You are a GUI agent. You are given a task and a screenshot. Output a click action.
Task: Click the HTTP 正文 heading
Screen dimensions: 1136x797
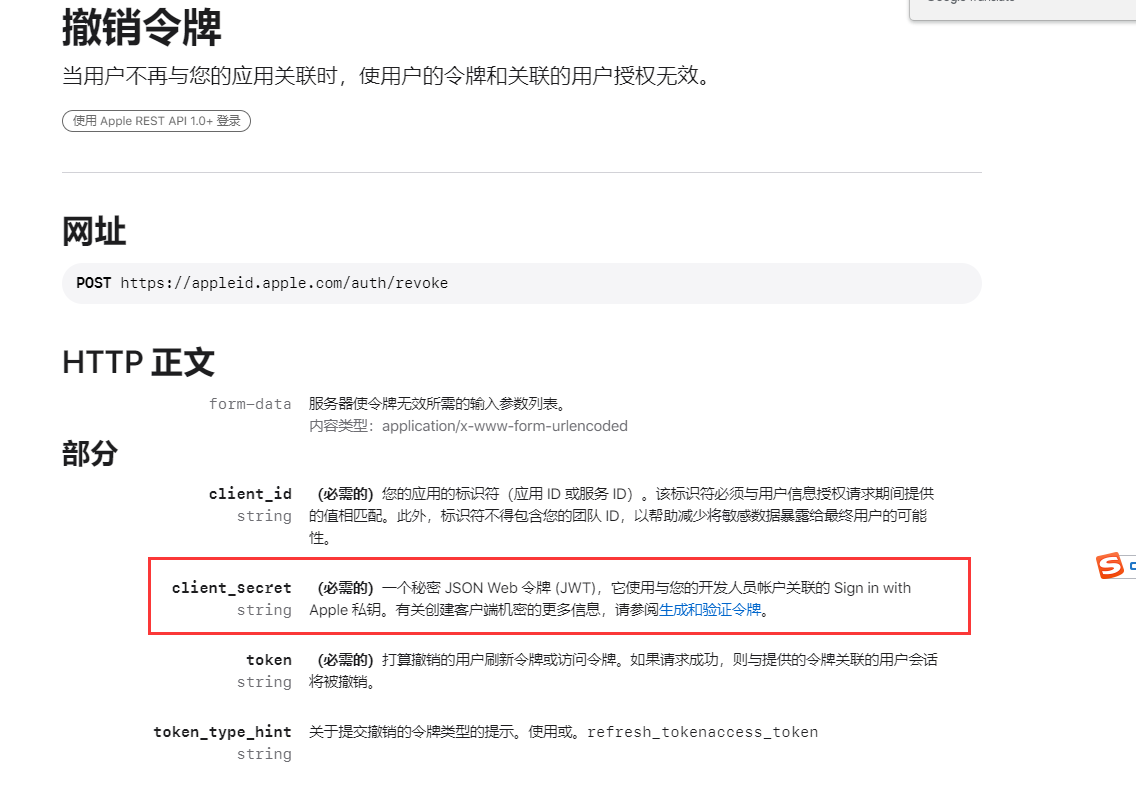[138, 362]
